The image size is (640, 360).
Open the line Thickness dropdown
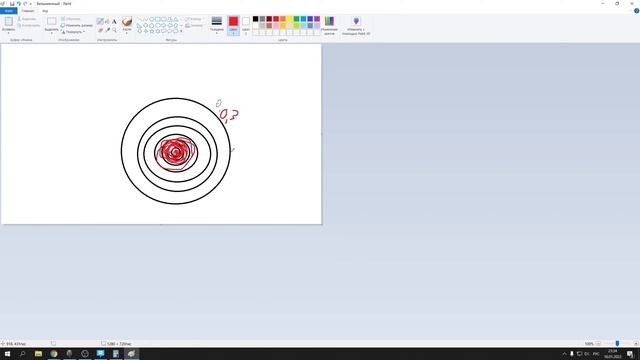tap(217, 25)
